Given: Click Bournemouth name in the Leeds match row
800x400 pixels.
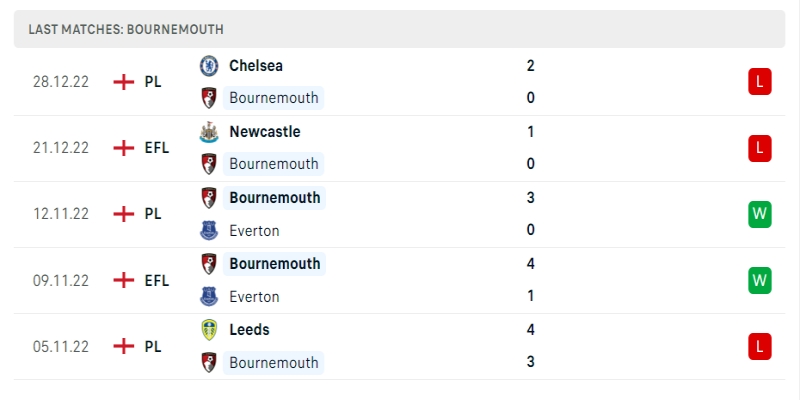Looking at the screenshot, I should click(x=273, y=363).
